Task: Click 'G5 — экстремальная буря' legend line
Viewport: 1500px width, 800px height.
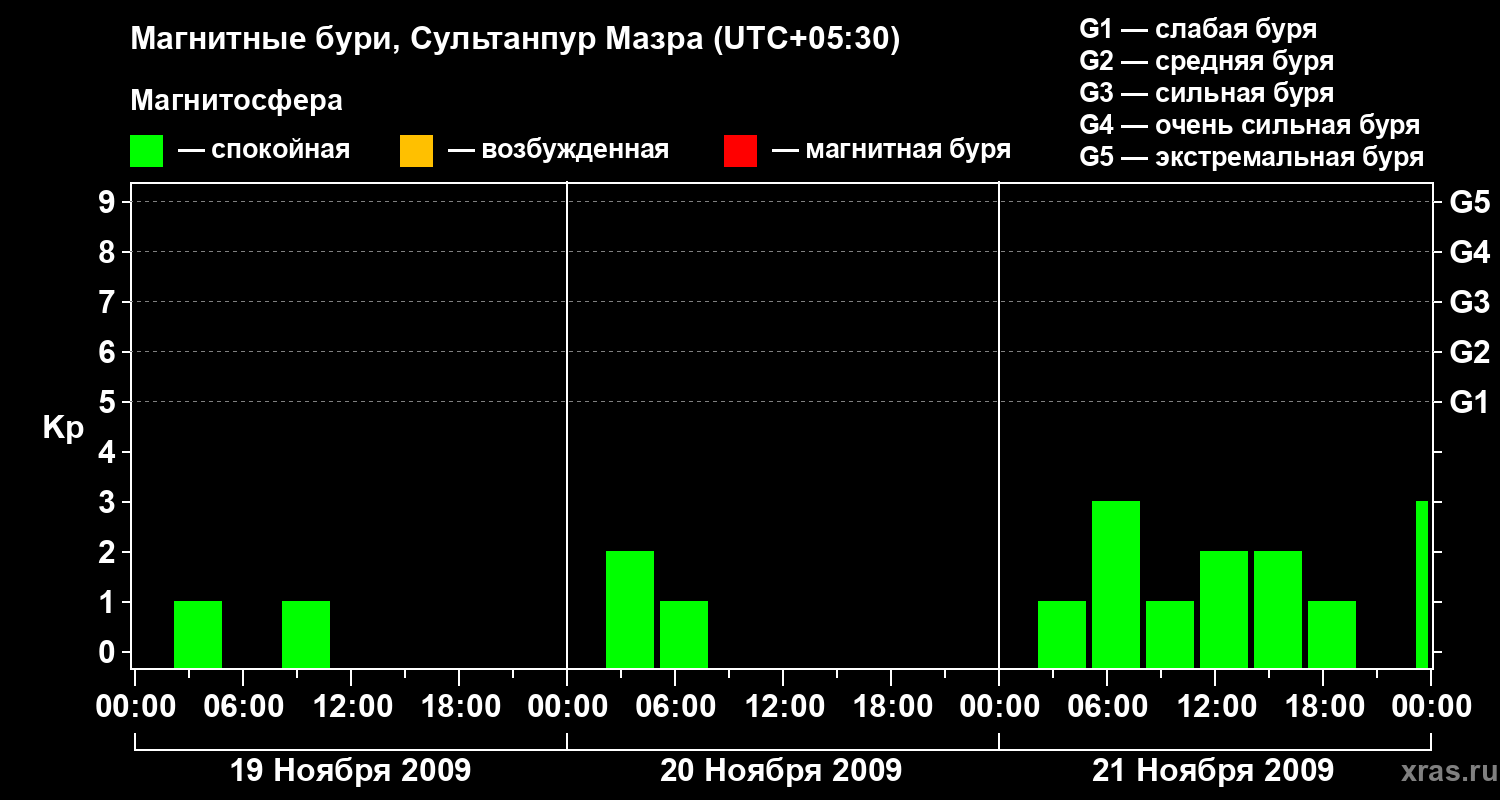Action: coord(1252,158)
